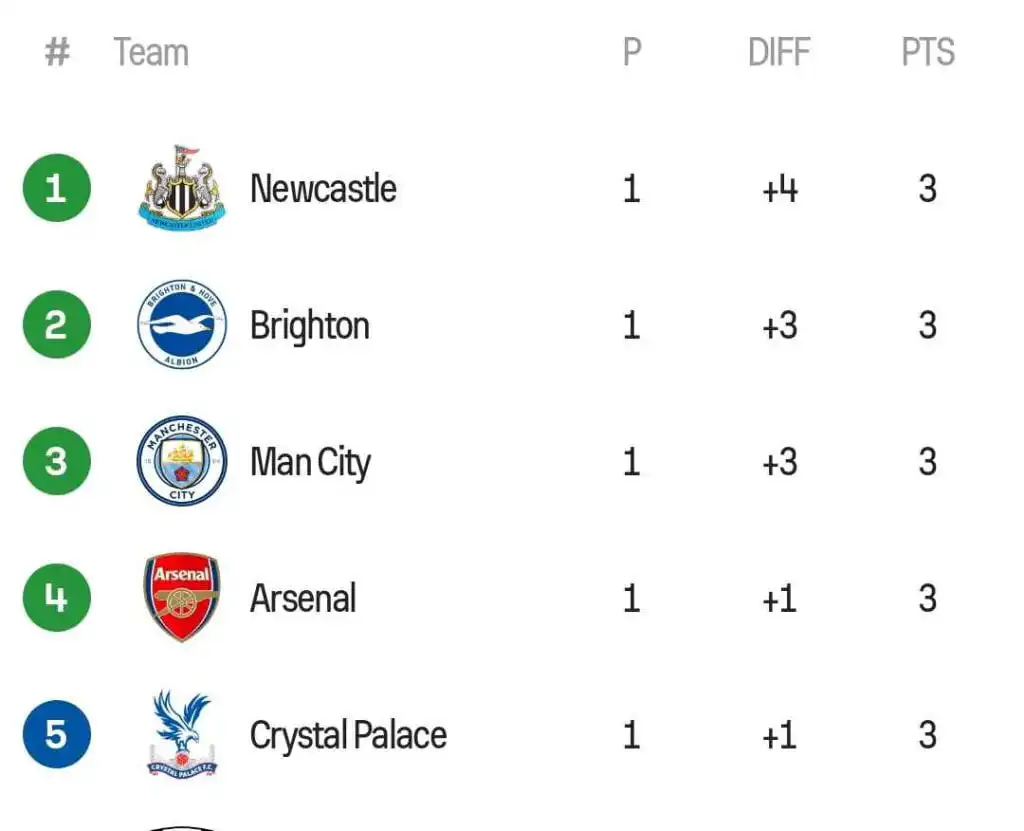Select the green position 3 badge
The width and height of the screenshot is (1024, 831).
pos(56,461)
